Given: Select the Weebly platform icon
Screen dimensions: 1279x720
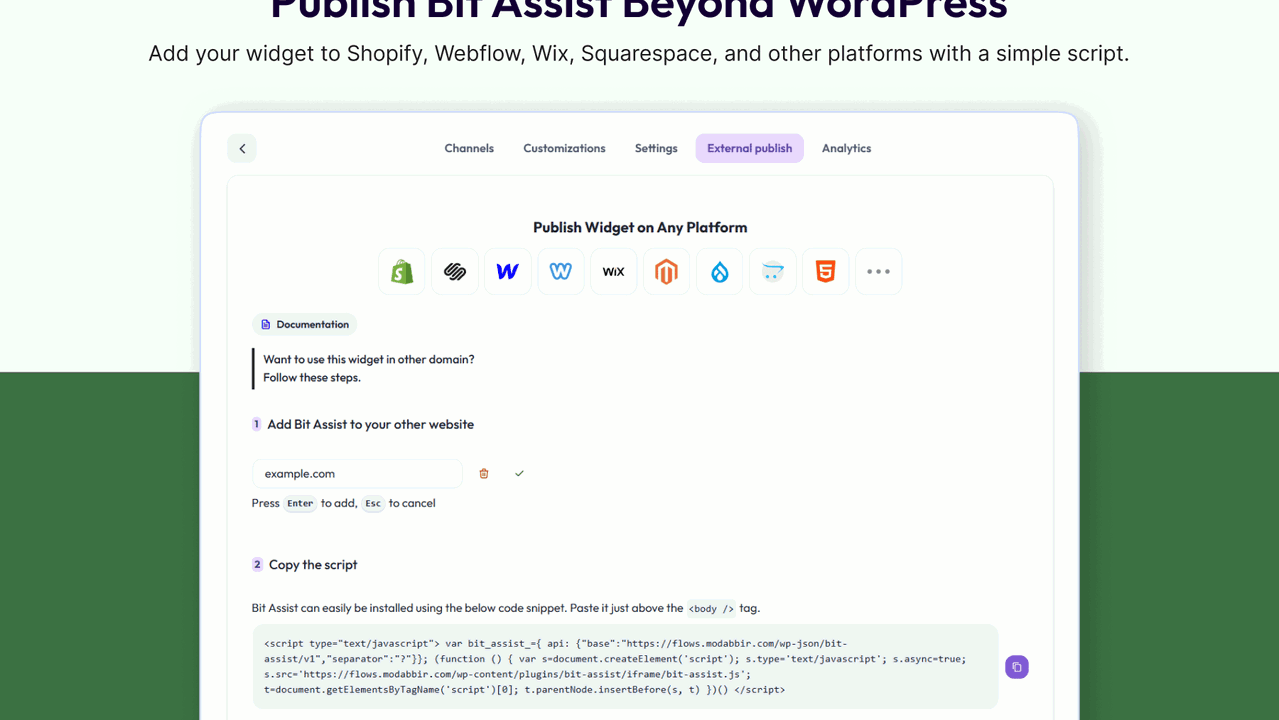Looking at the screenshot, I should point(561,272).
